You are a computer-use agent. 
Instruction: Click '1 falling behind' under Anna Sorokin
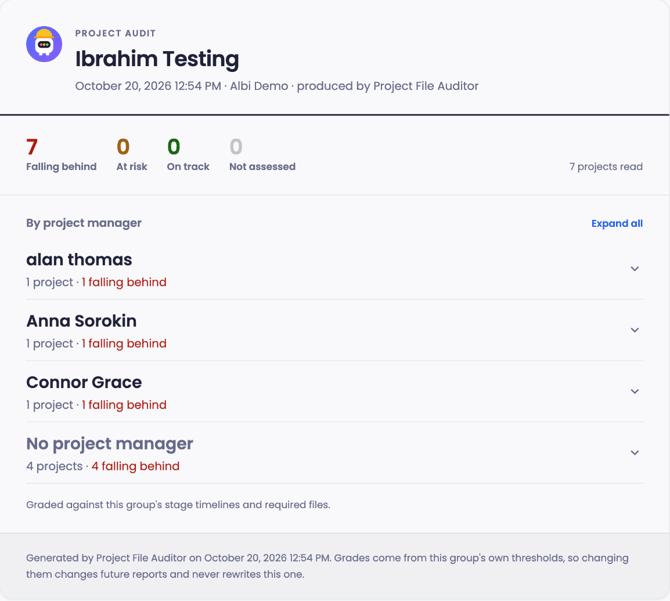[x=124, y=343]
